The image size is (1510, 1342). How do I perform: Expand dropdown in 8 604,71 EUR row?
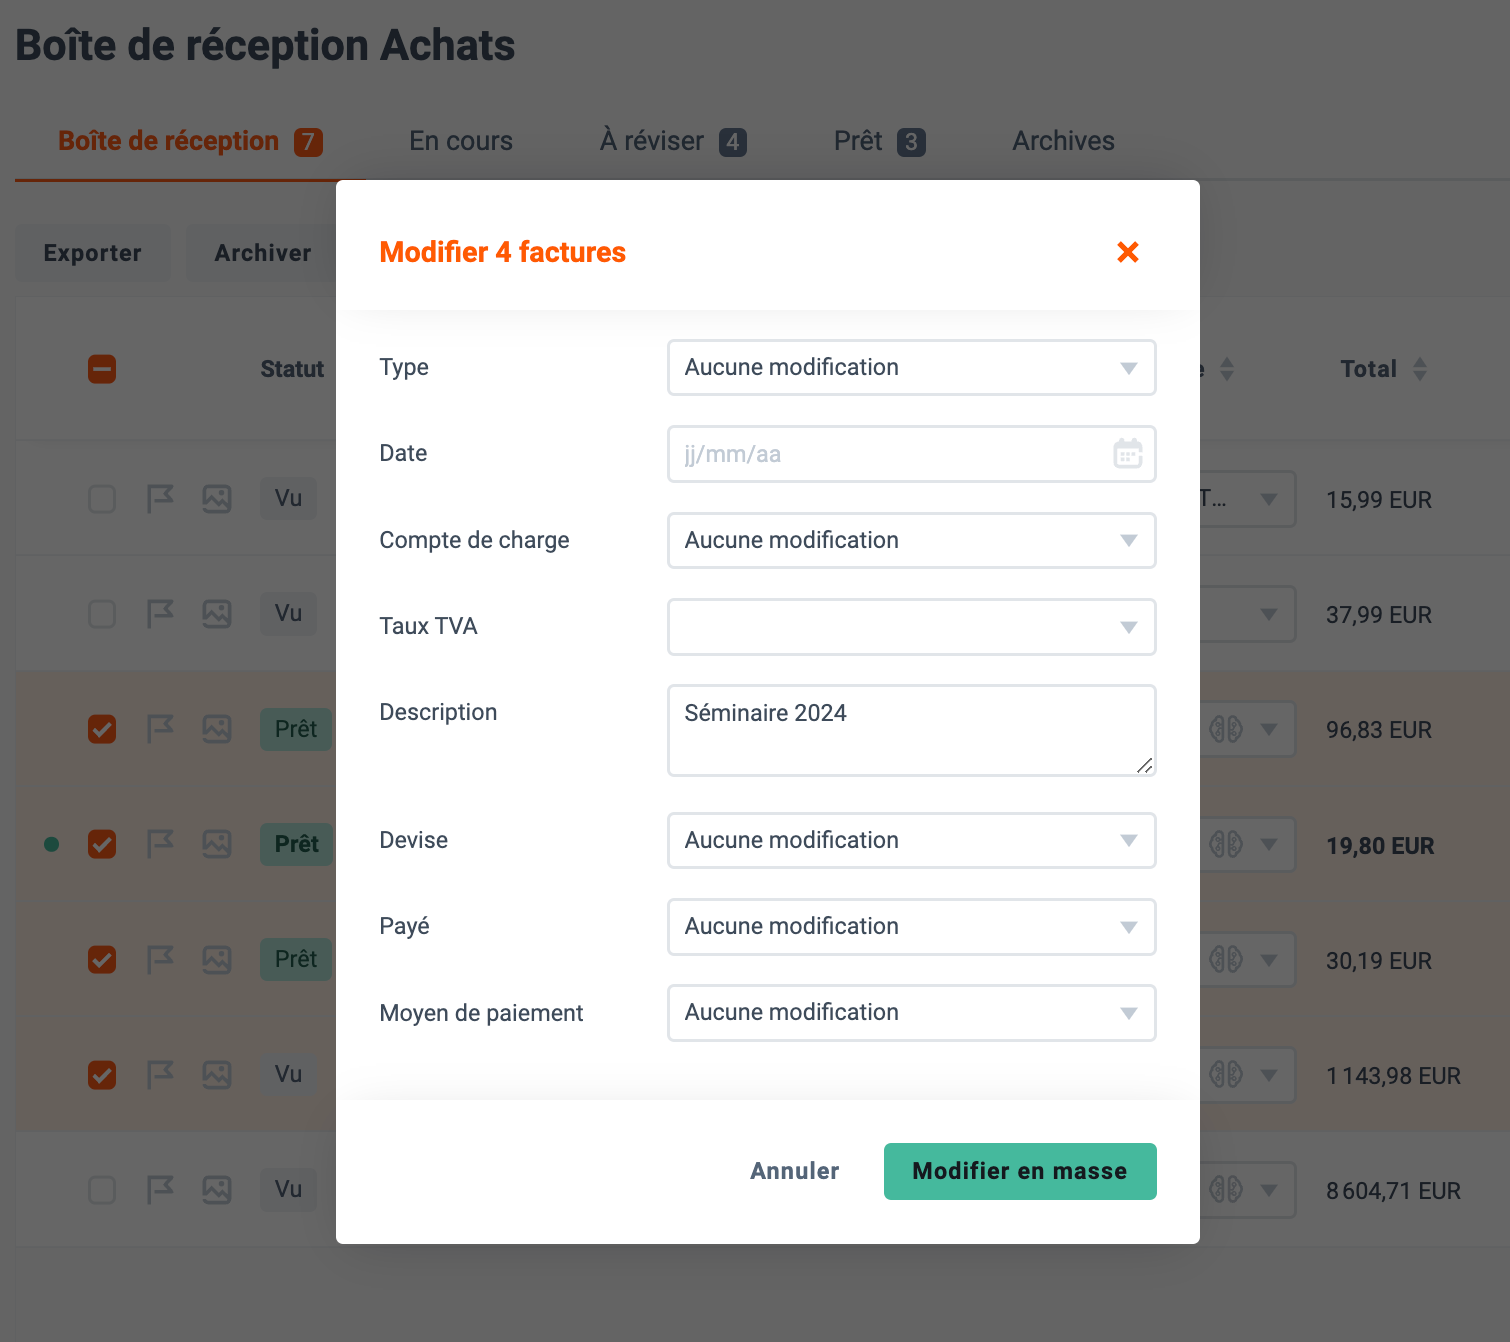(x=1269, y=1190)
